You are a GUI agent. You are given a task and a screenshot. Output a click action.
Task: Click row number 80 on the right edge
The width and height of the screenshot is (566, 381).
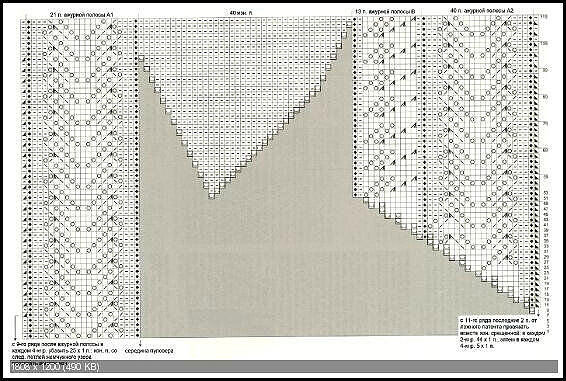(545, 96)
